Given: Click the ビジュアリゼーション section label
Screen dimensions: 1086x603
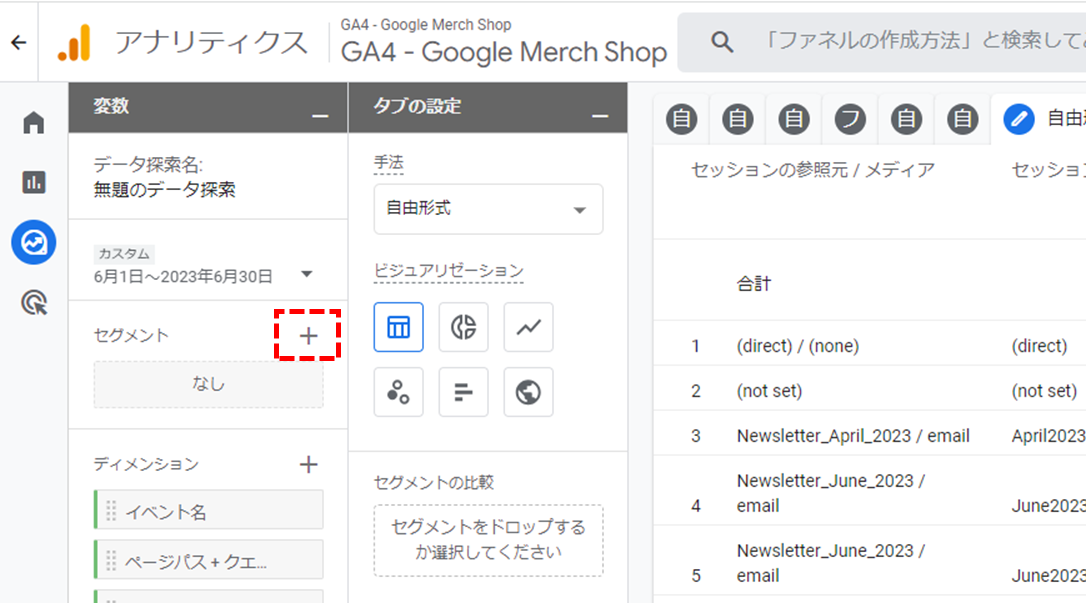Looking at the screenshot, I should click(x=448, y=270).
